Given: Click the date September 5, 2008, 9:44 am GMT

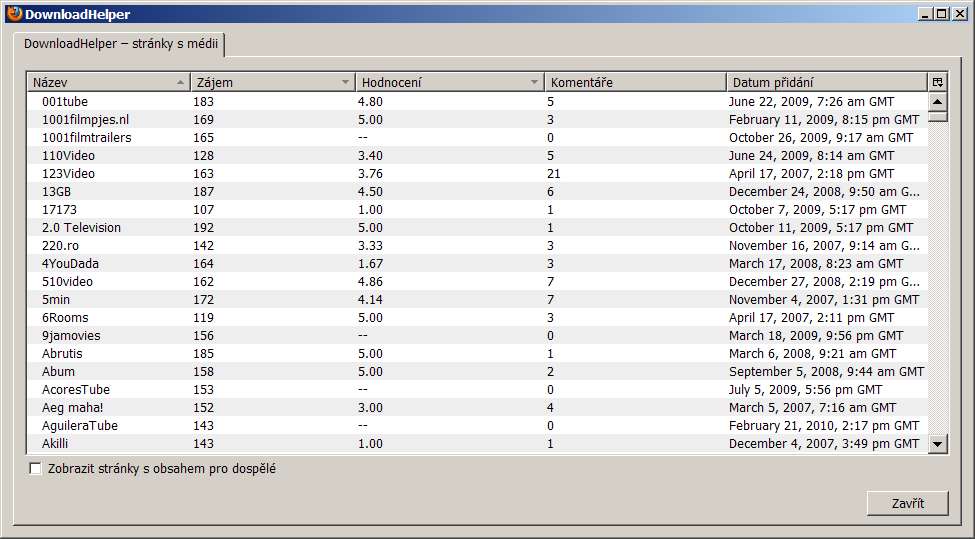Looking at the screenshot, I should 826,372.
